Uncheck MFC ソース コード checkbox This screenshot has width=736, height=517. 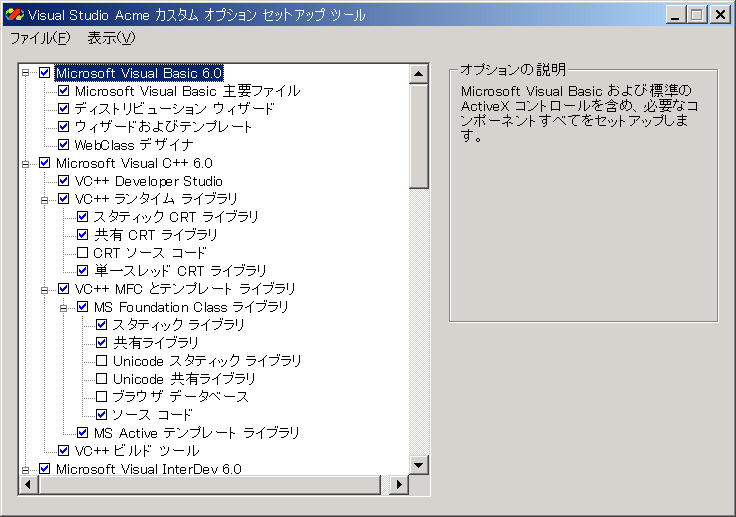tap(101, 414)
